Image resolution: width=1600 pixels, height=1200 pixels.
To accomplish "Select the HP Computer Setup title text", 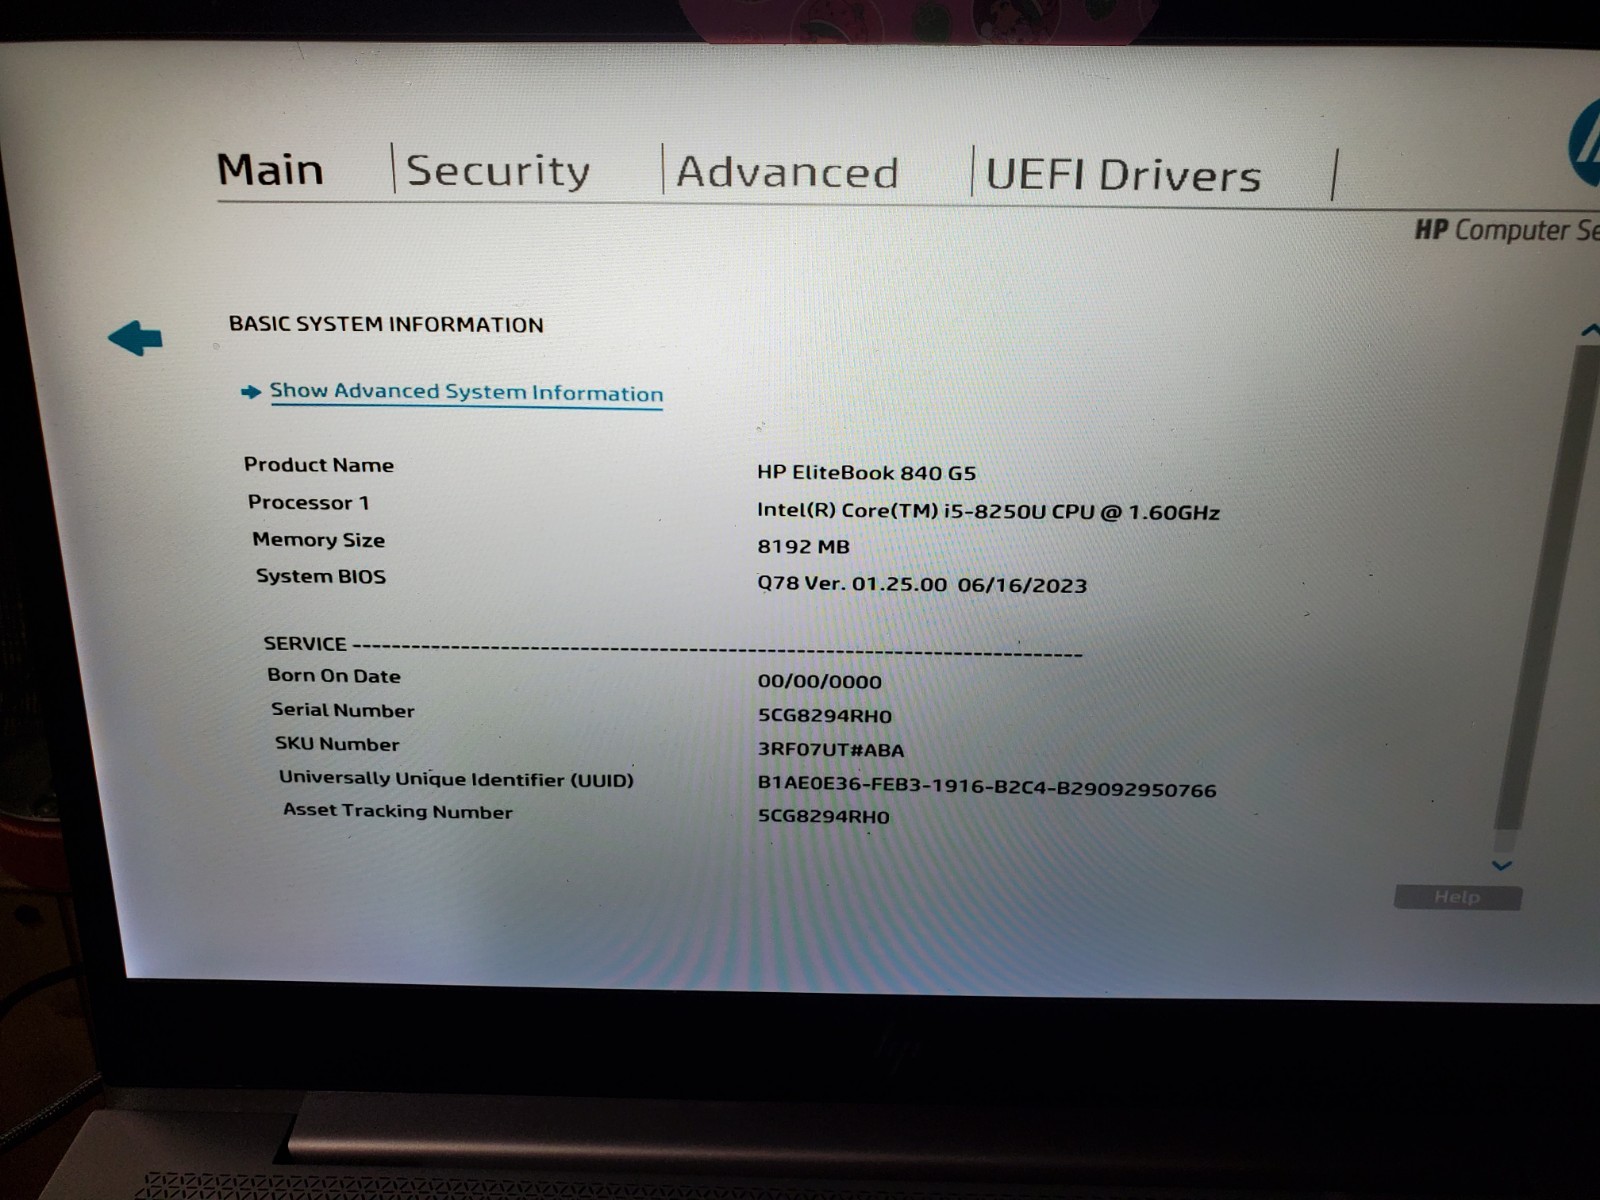I will (1507, 231).
